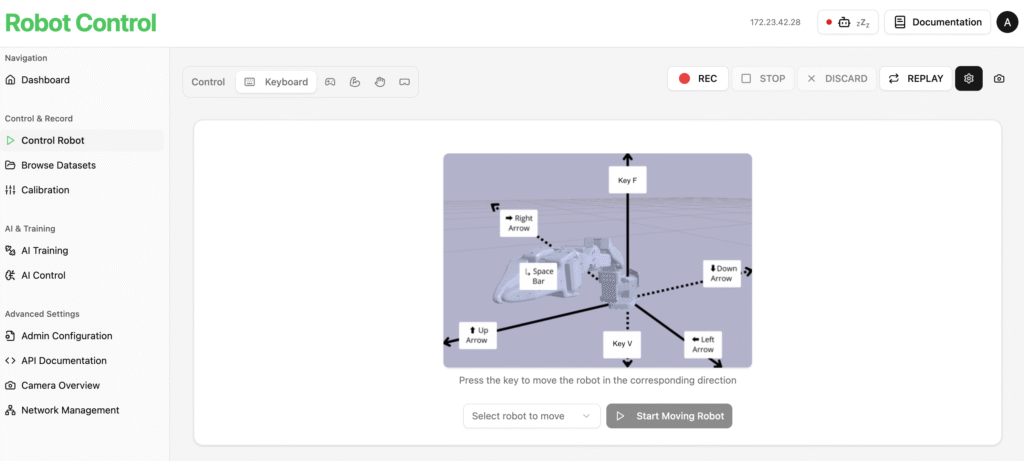
Task: Choose the hand tracking control icon
Action: (380, 82)
